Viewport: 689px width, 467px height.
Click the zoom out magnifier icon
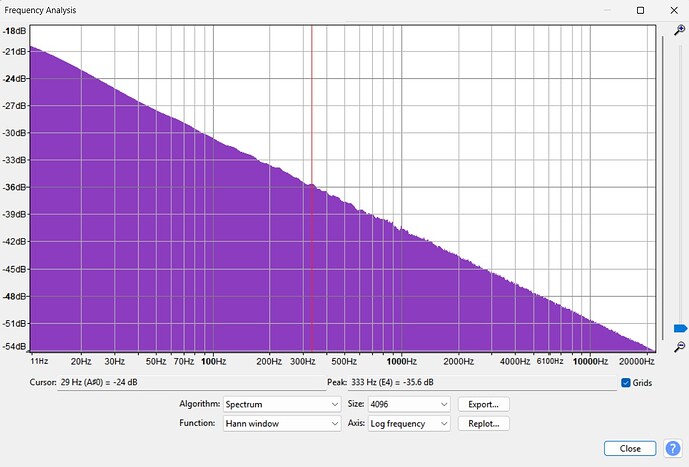pos(680,346)
